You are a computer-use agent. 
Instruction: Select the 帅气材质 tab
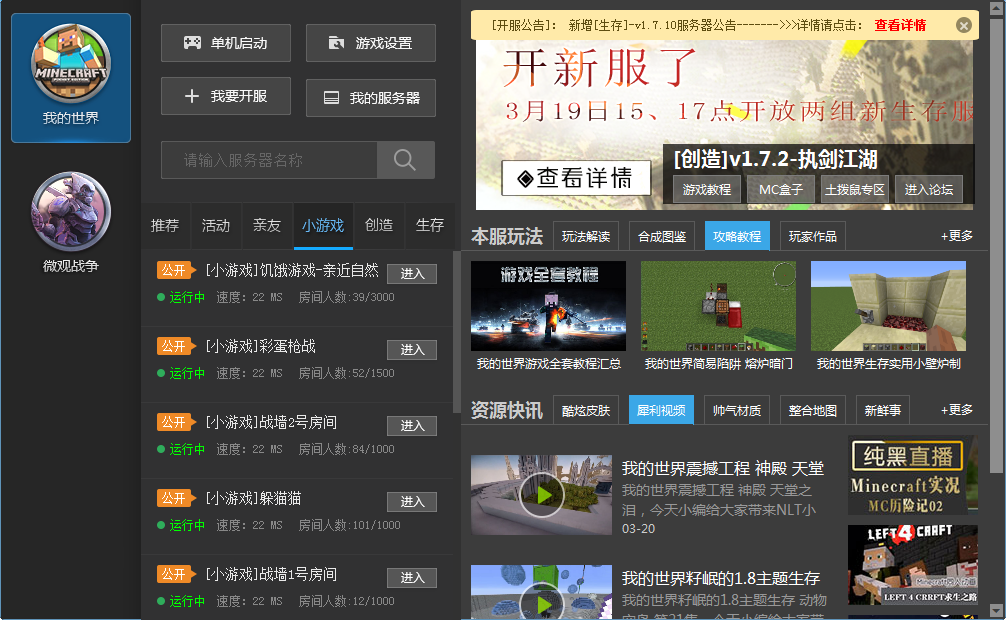click(737, 410)
